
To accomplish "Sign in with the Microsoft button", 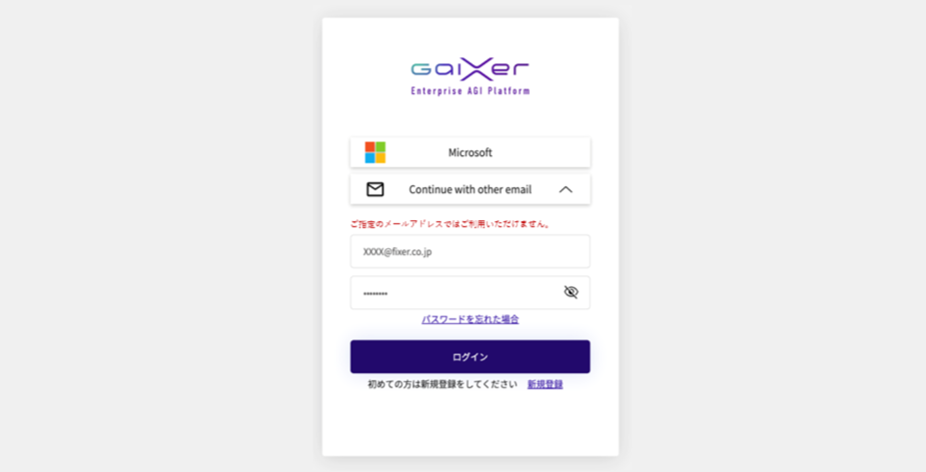I will coord(470,152).
